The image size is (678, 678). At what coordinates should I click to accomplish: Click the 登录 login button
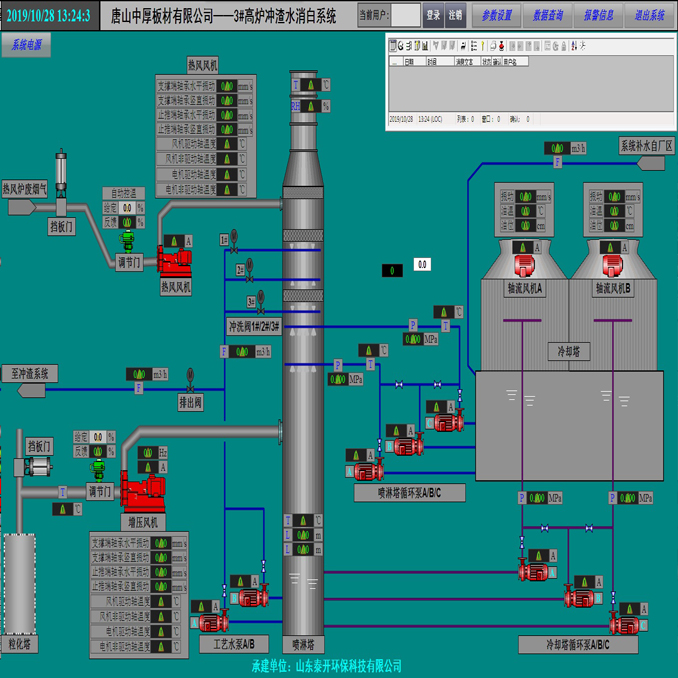pos(433,16)
